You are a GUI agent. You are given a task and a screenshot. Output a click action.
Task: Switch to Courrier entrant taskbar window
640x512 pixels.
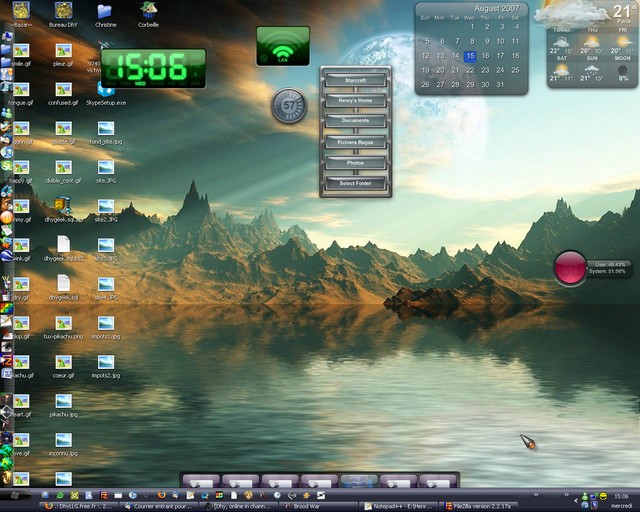tap(159, 506)
